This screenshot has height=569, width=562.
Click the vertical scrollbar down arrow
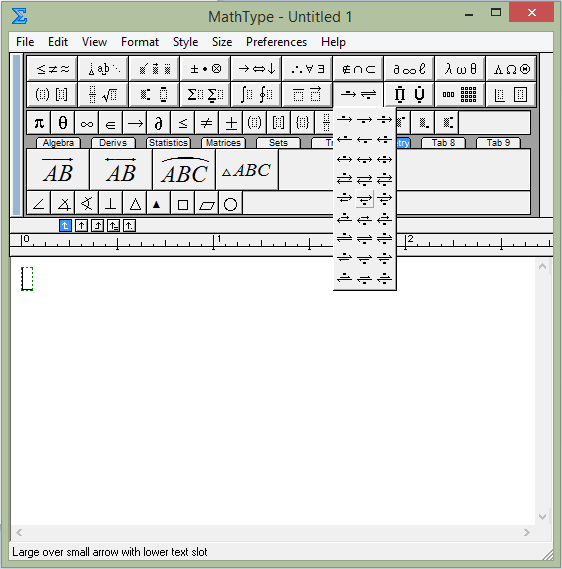pos(542,517)
